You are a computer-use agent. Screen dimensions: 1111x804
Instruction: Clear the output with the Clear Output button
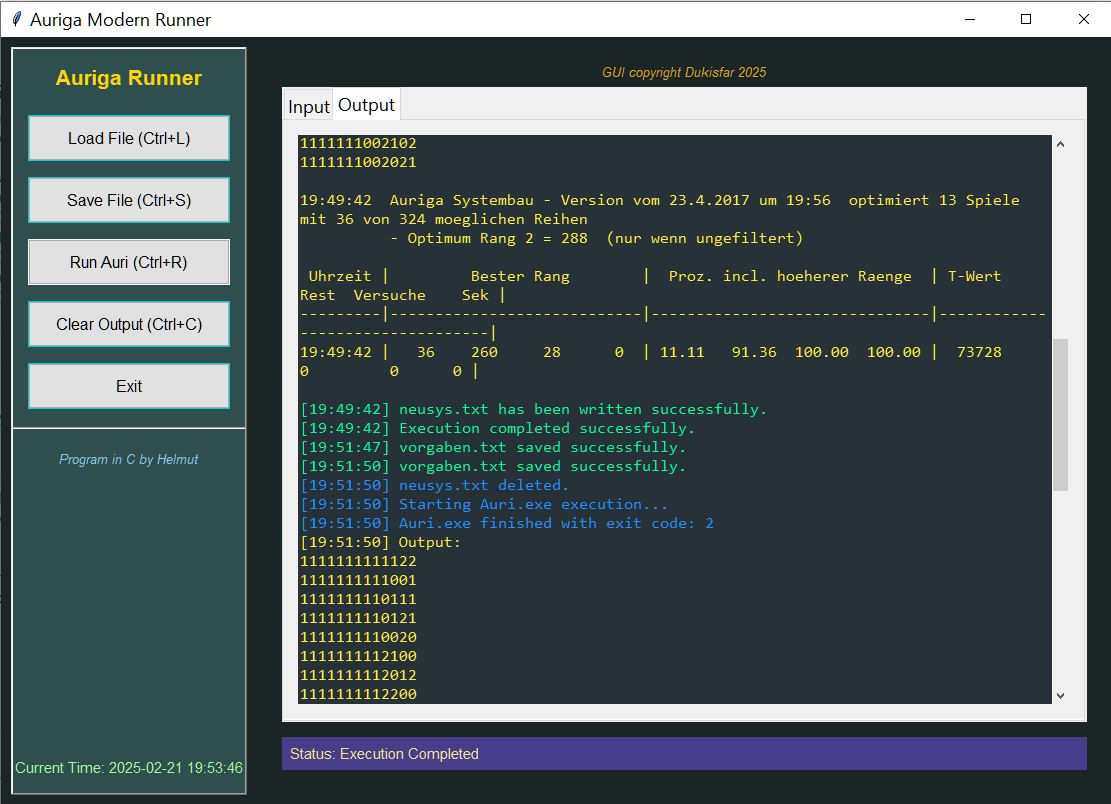click(x=129, y=324)
